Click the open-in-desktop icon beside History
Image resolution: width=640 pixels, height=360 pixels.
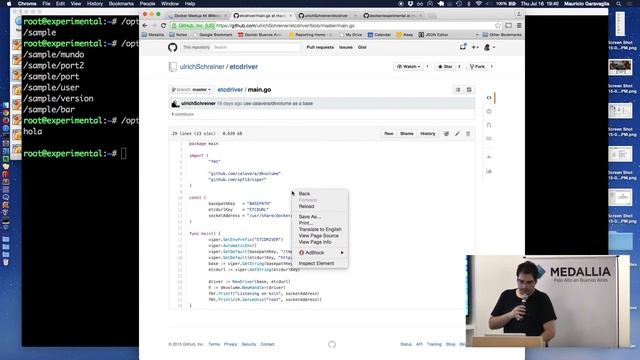coord(446,134)
